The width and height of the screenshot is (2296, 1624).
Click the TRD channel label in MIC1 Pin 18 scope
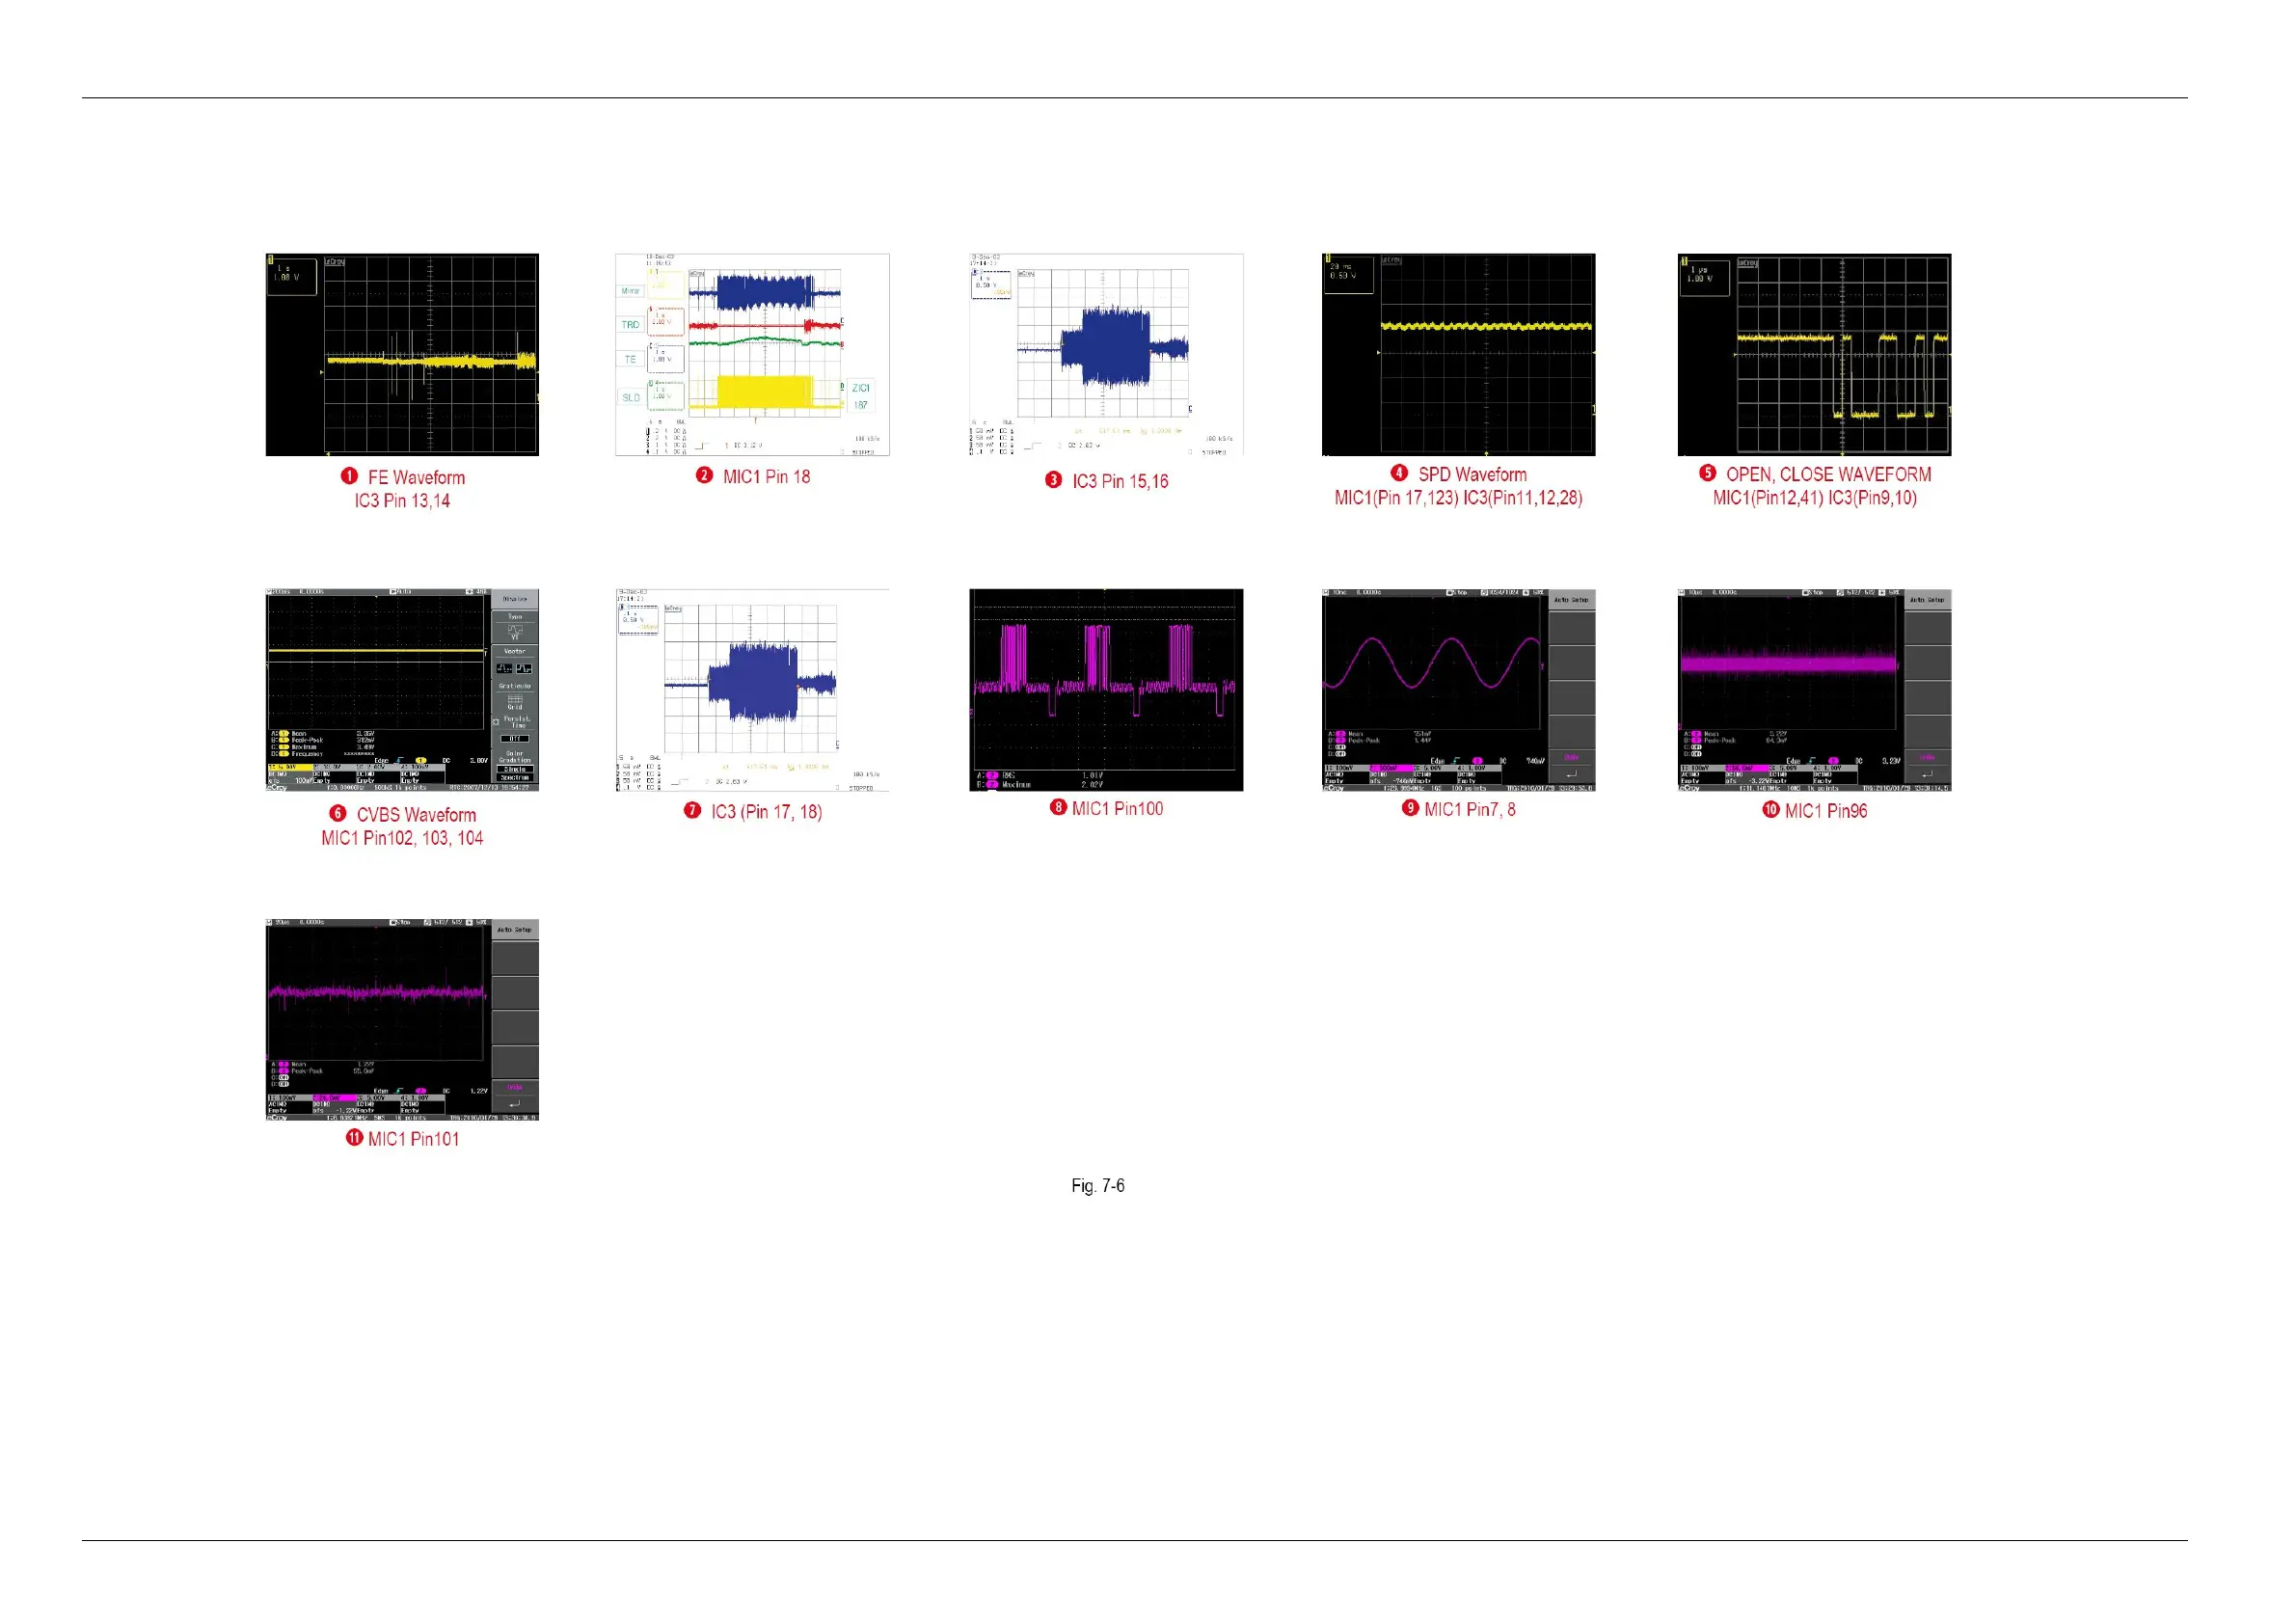(630, 325)
